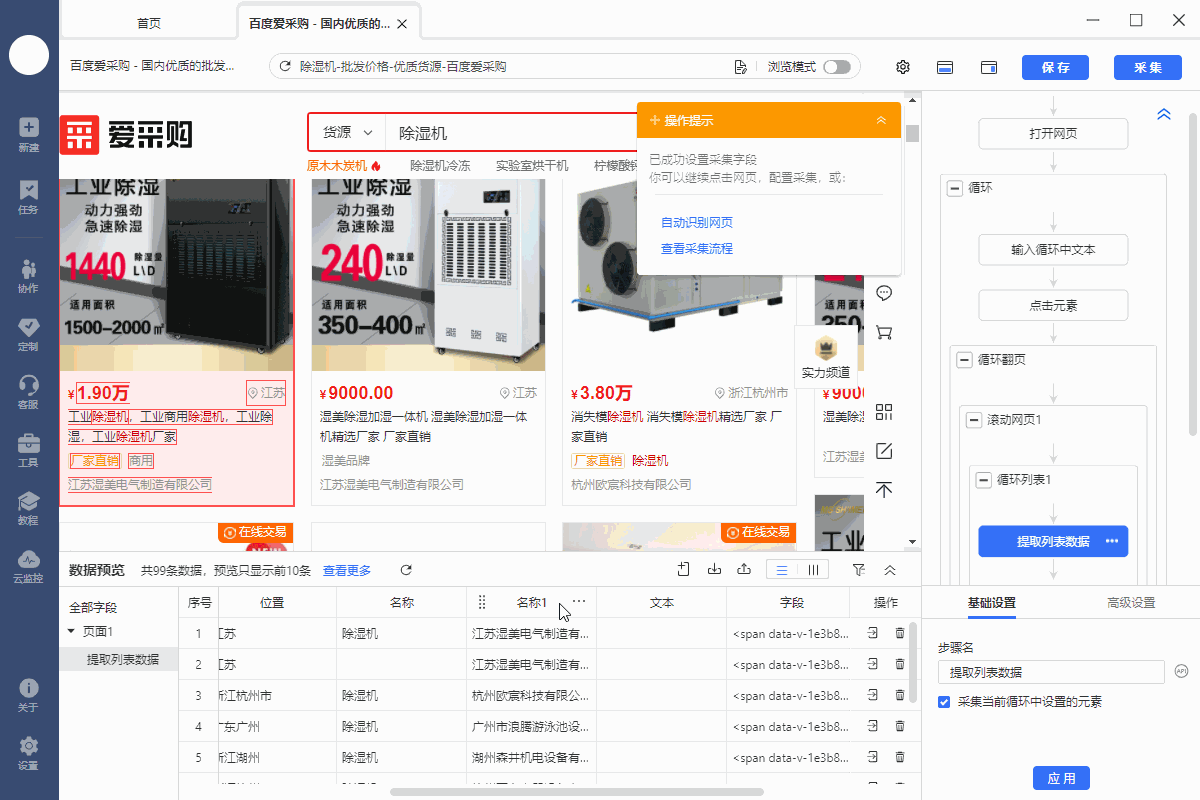Viewport: 1200px width, 800px height.
Task: Switch data preview to vertical columns layout
Action: click(x=813, y=570)
